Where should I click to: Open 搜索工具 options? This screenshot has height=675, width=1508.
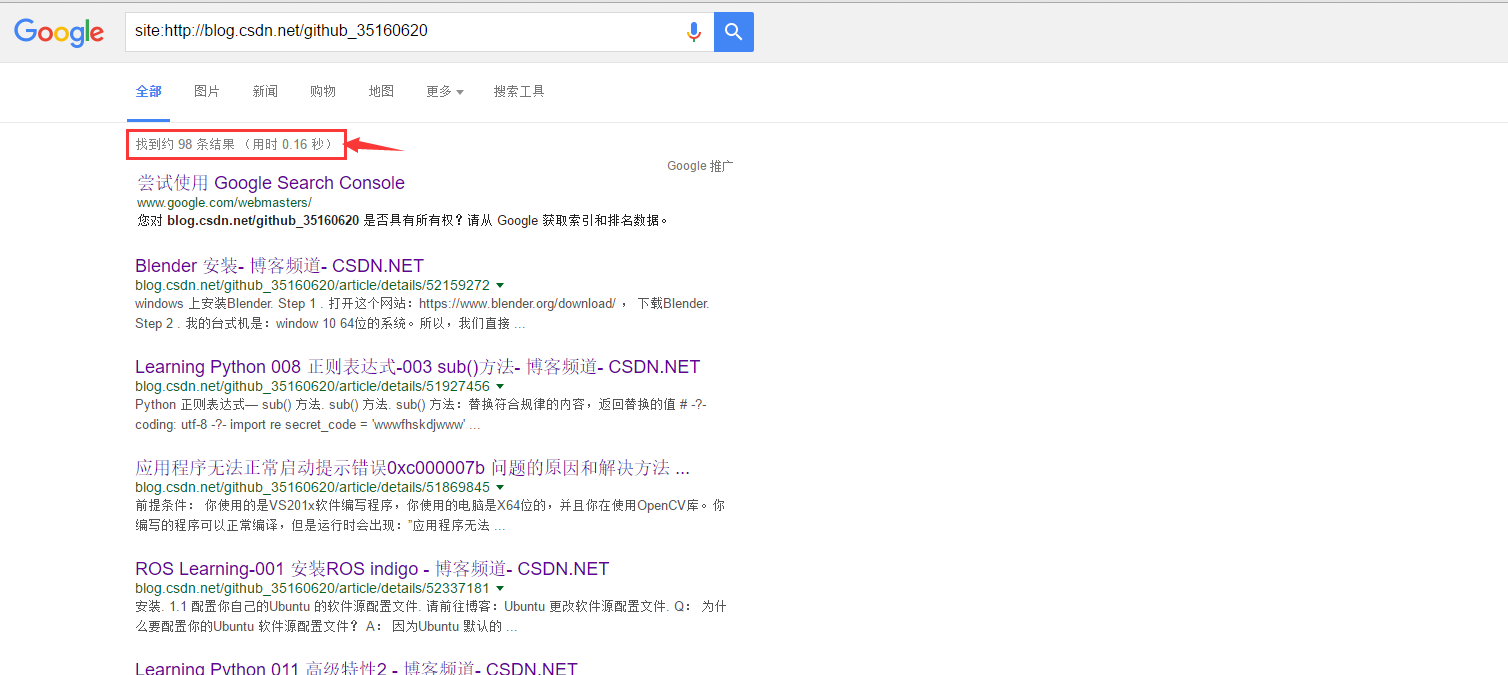tap(519, 91)
